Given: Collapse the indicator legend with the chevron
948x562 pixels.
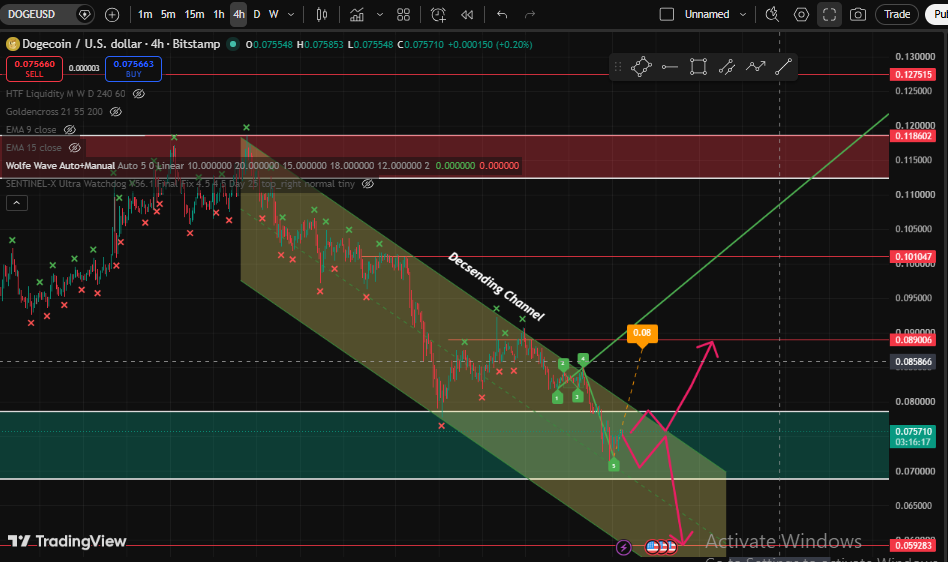Looking at the screenshot, I should coord(17,203).
